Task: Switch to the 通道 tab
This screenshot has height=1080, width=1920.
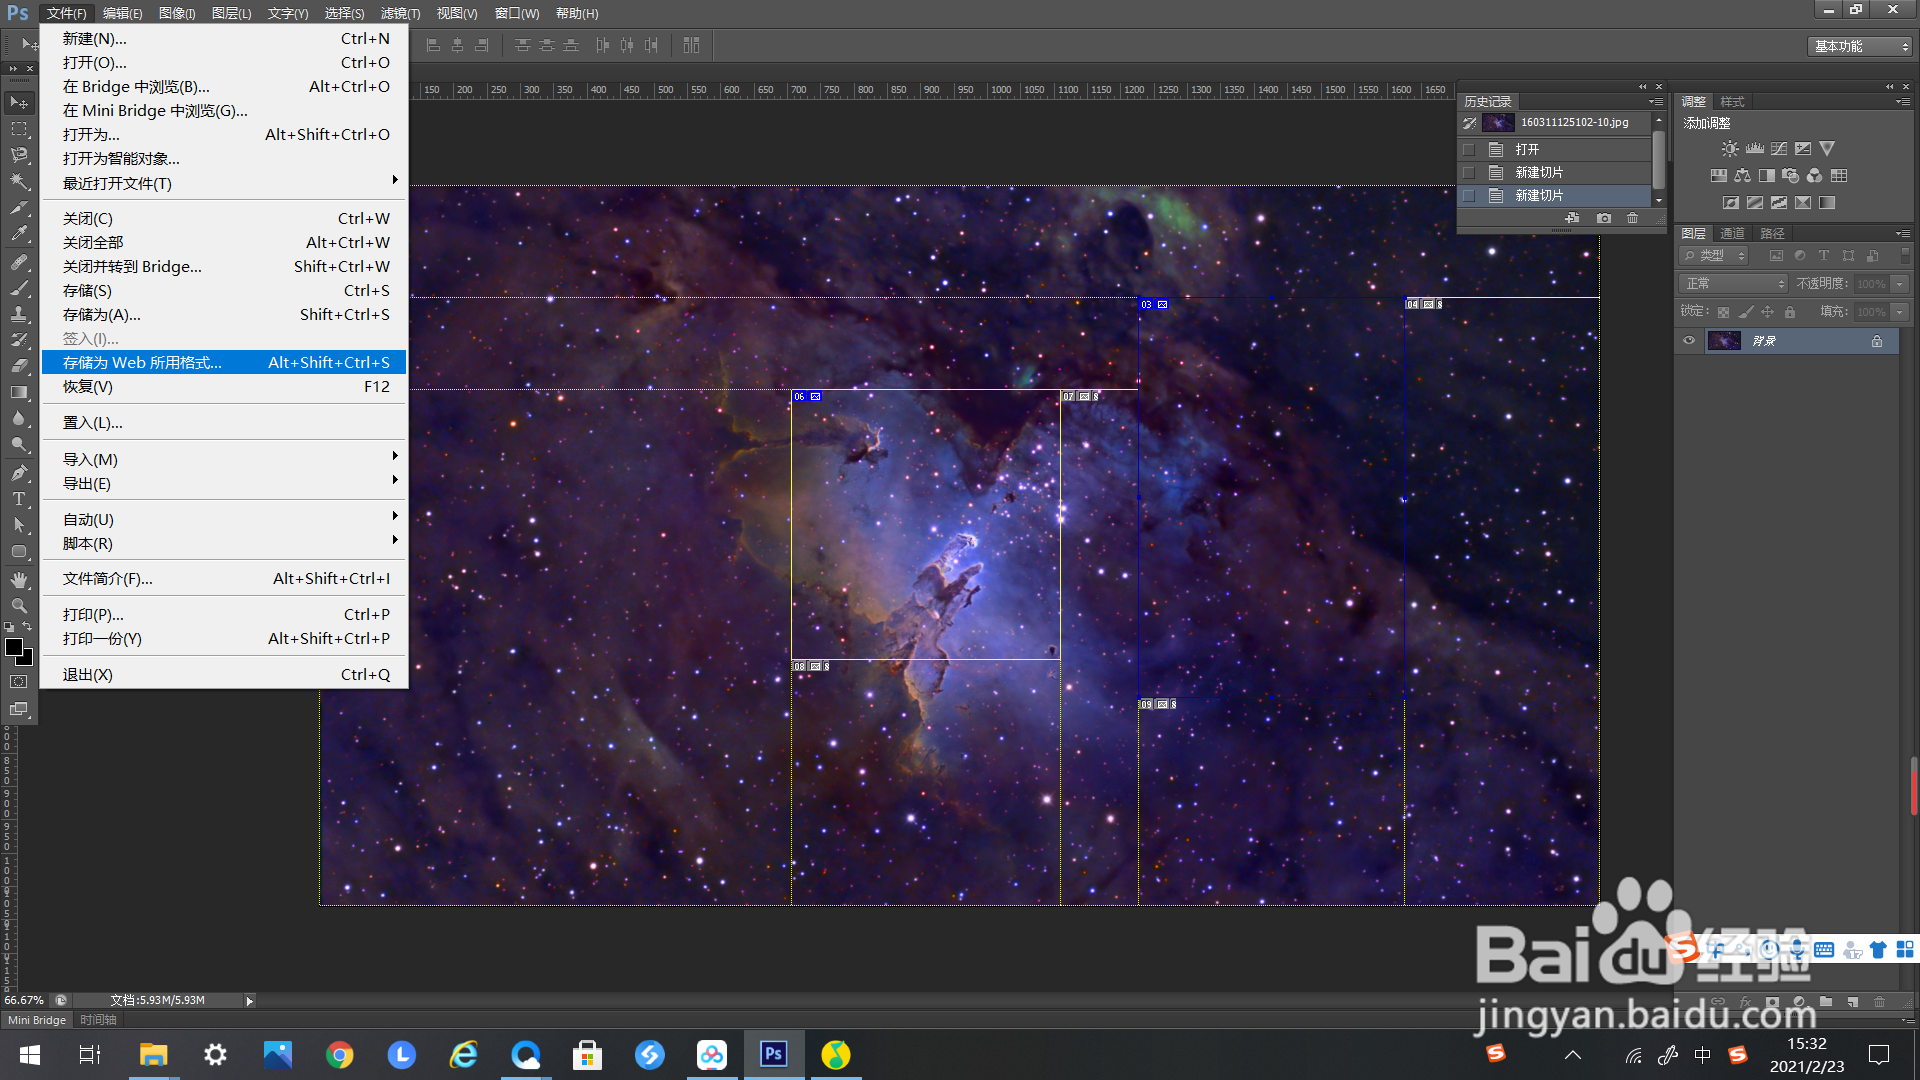Action: coord(1732,233)
